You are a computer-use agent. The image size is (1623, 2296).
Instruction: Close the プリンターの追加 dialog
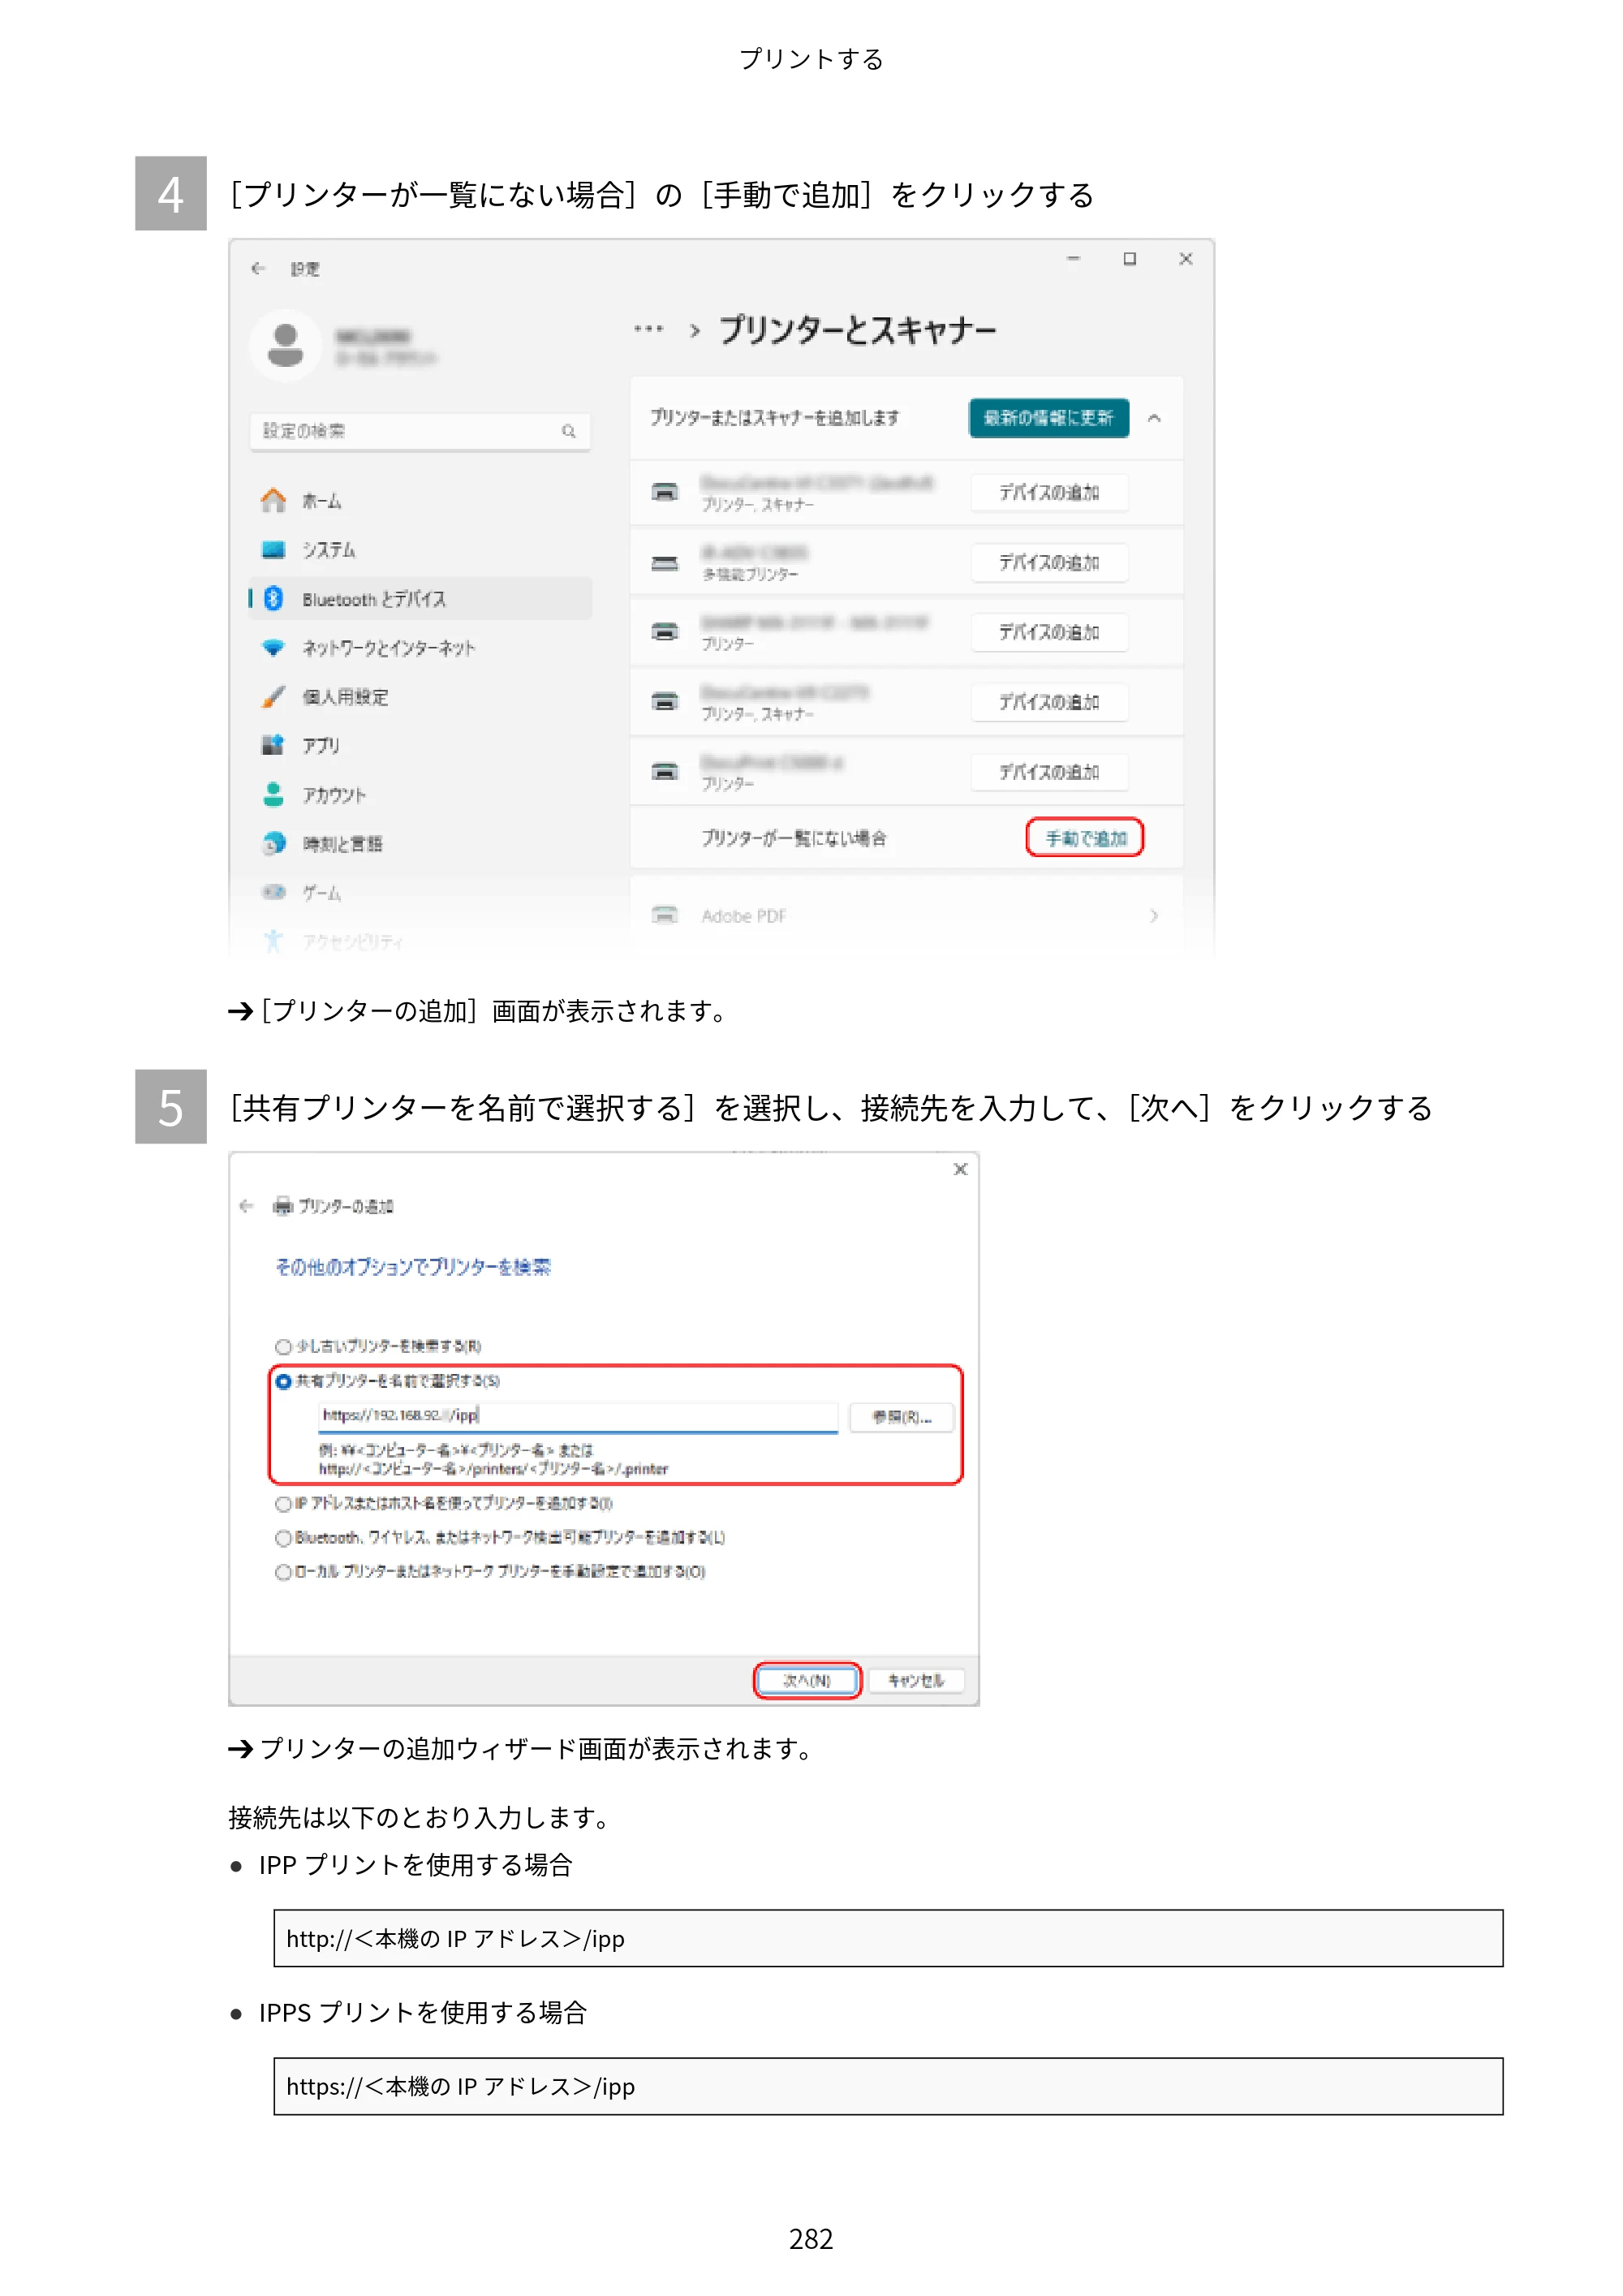pyautogui.click(x=960, y=1169)
